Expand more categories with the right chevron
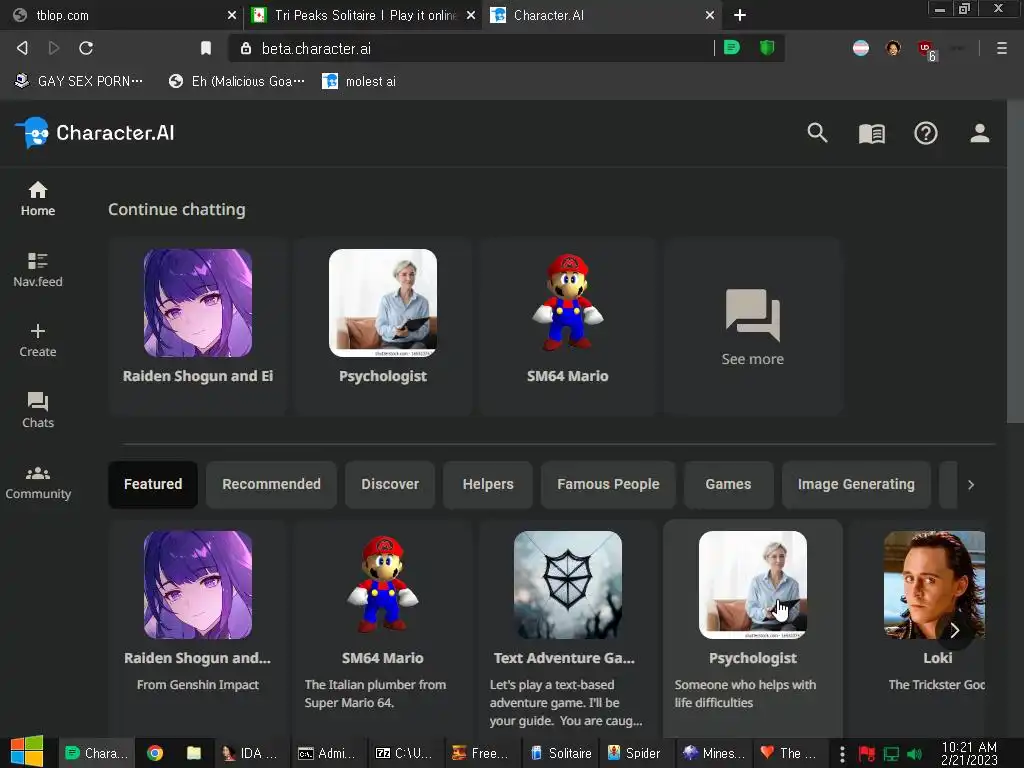This screenshot has height=768, width=1024. 971,485
